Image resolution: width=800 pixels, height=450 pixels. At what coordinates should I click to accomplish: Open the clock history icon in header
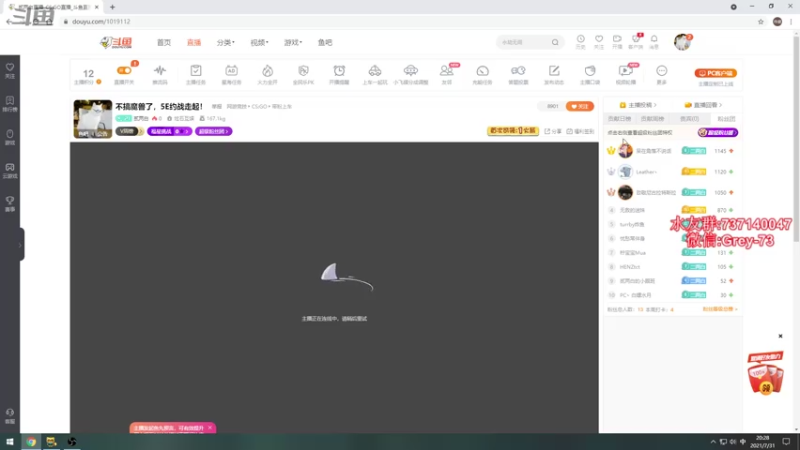[581, 41]
